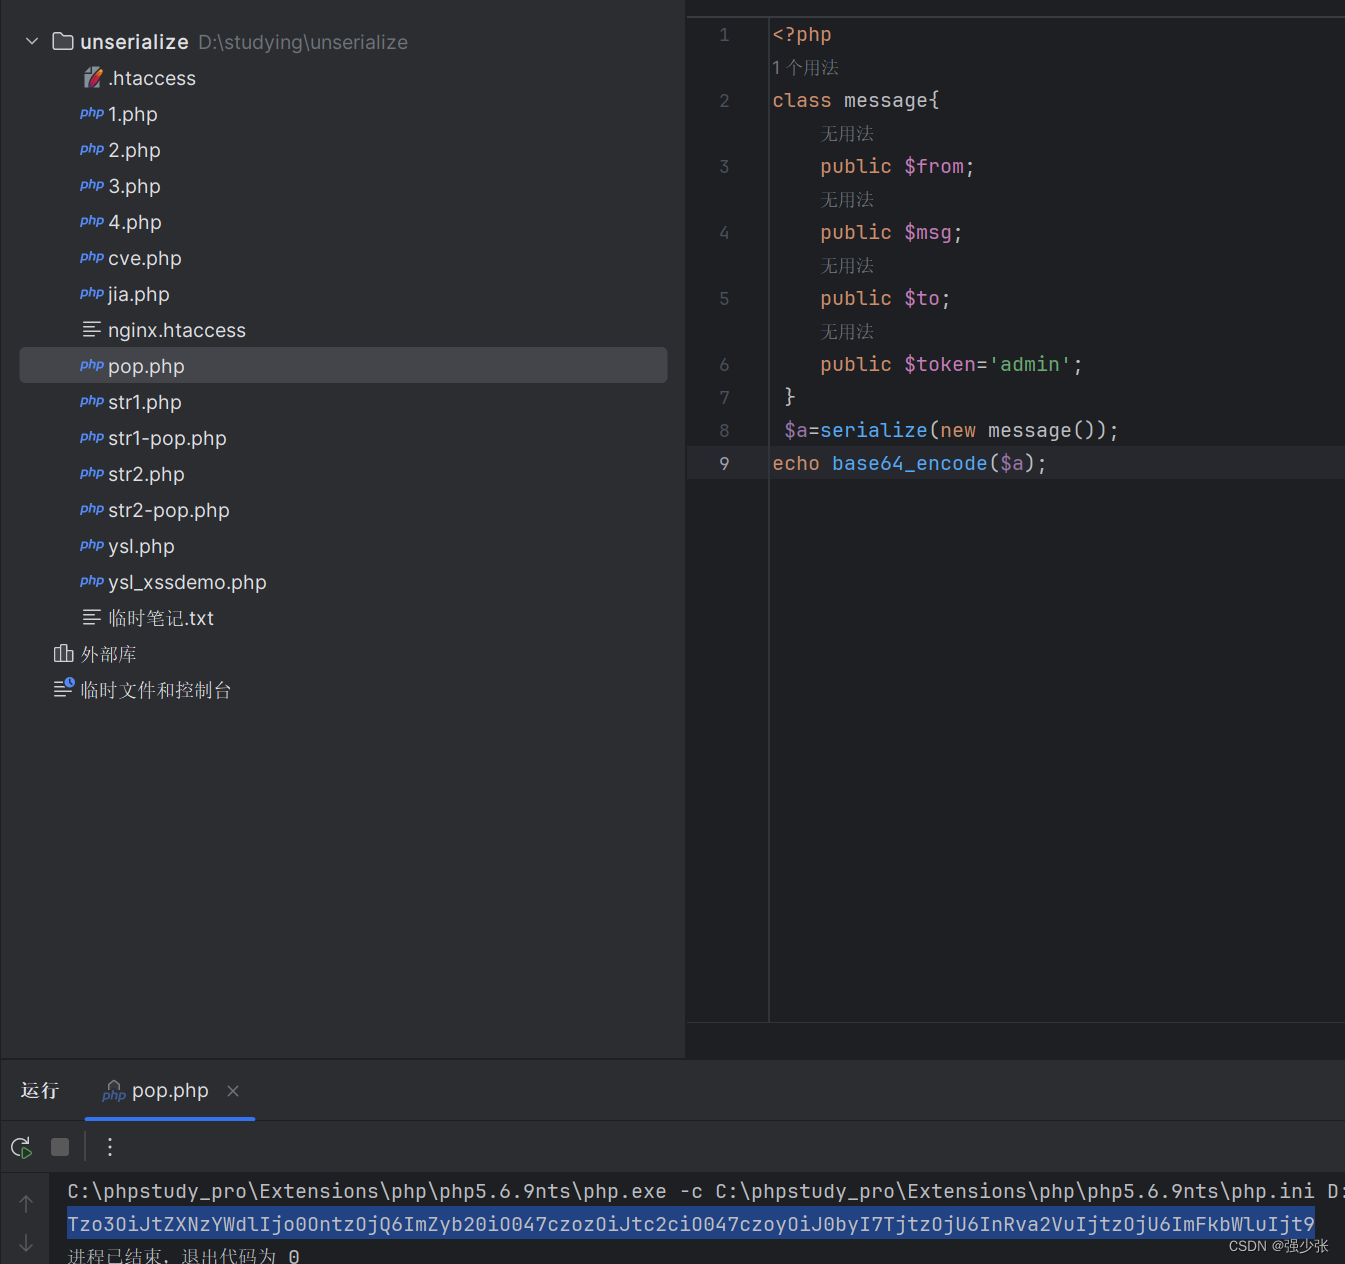Image resolution: width=1345 pixels, height=1264 pixels.
Task: Select pop.php in the project tree
Action: point(343,366)
